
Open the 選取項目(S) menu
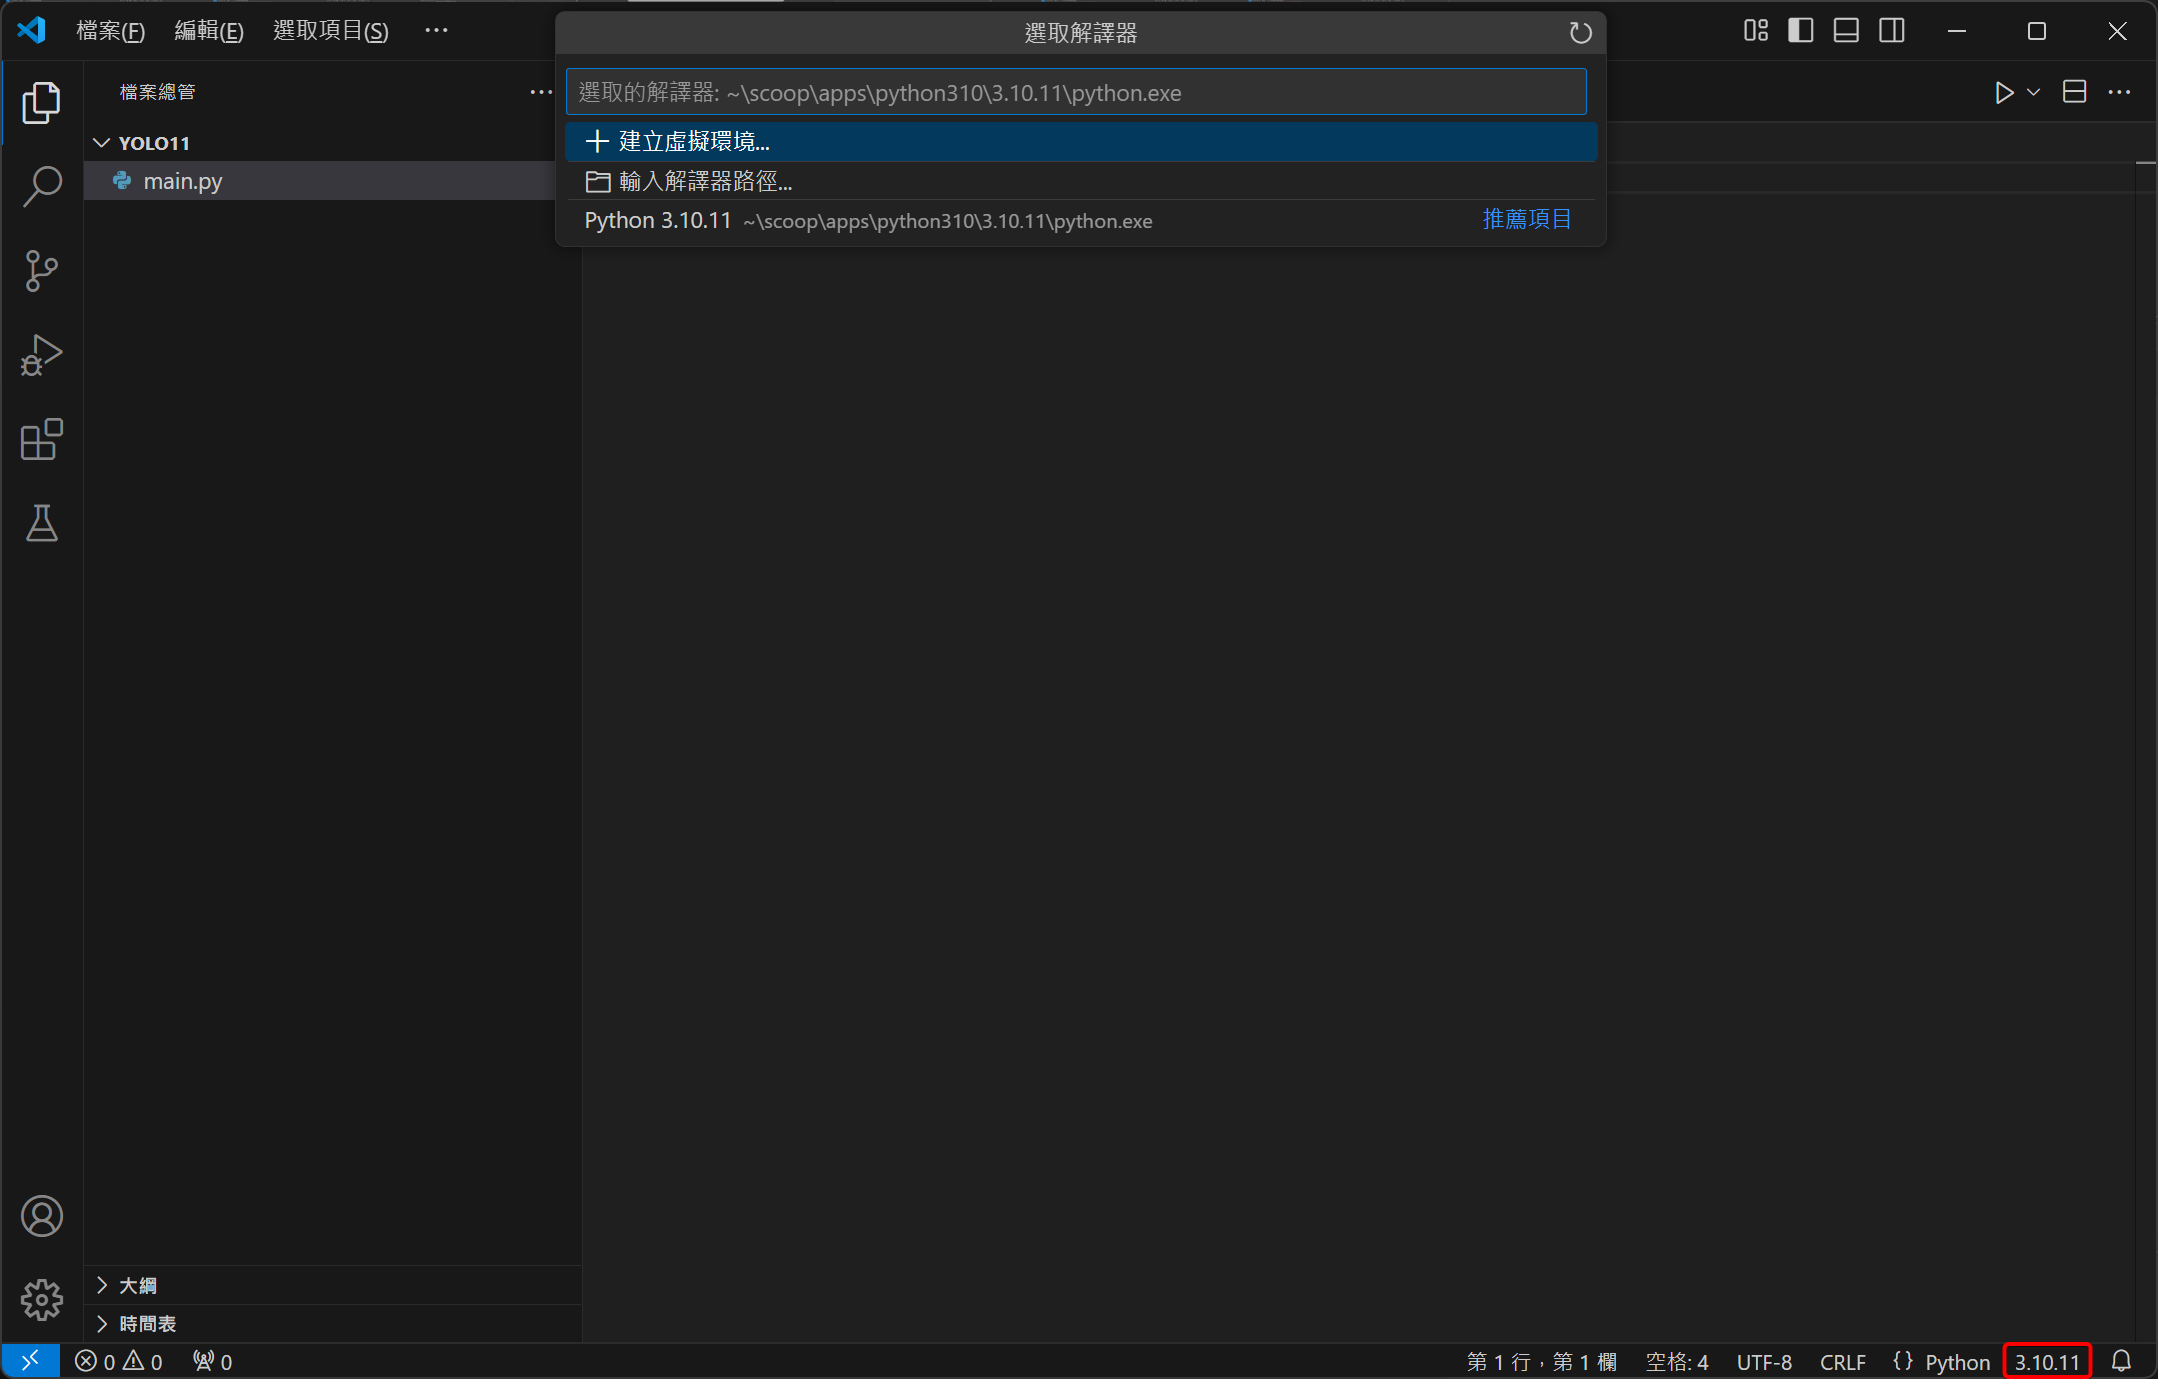coord(330,31)
